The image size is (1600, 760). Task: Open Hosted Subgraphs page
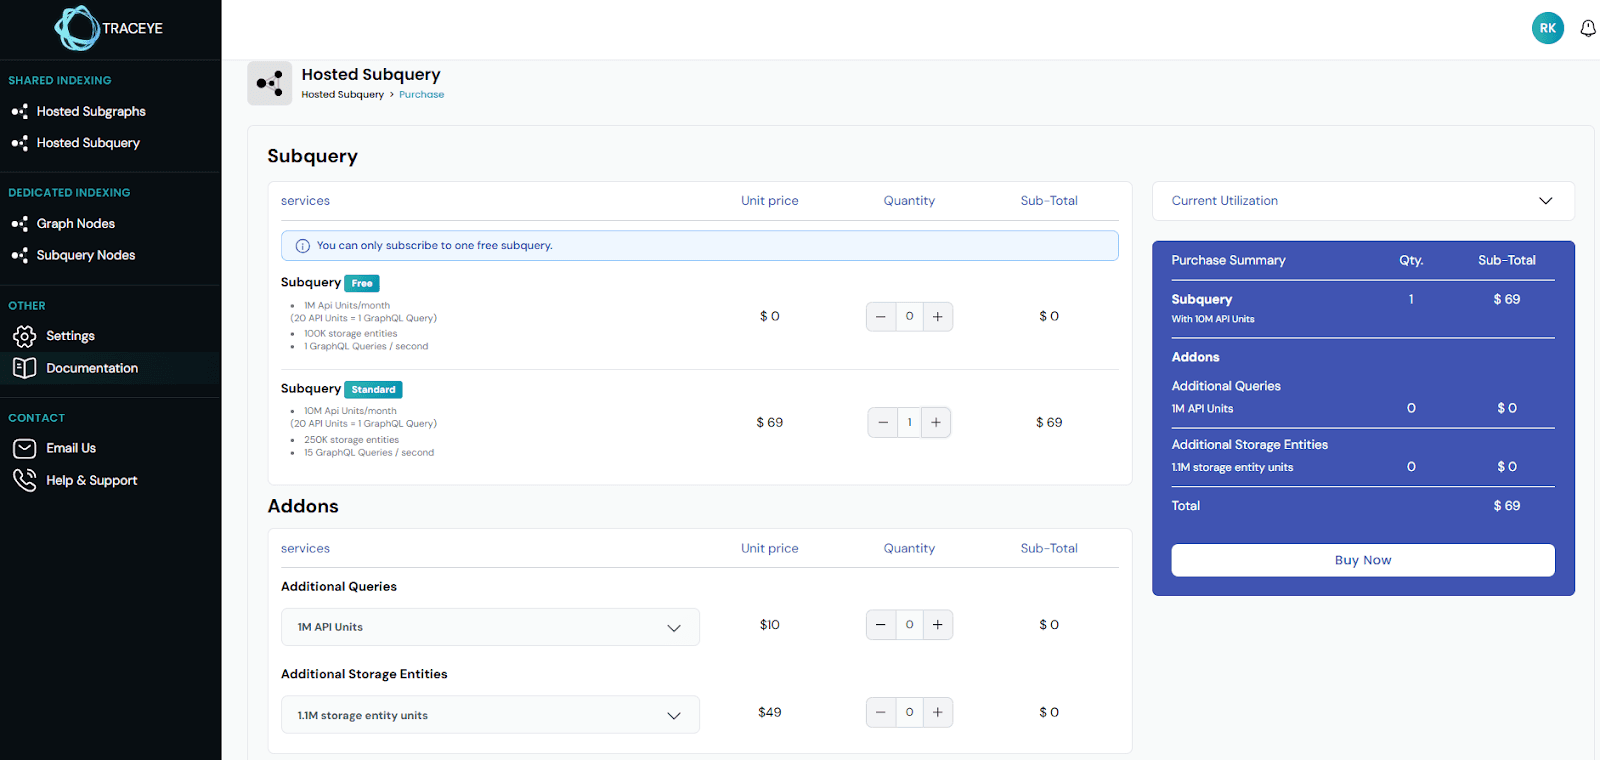[91, 111]
